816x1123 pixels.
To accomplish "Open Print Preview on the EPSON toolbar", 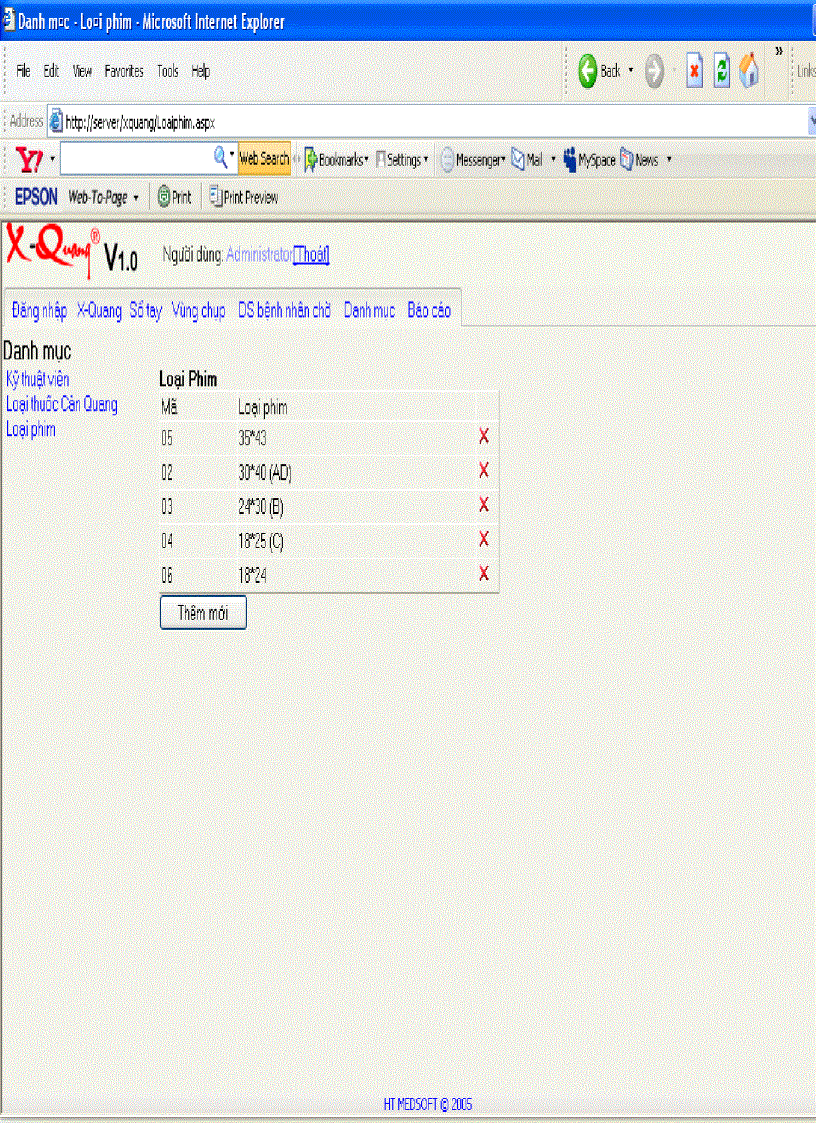I will coord(243,197).
